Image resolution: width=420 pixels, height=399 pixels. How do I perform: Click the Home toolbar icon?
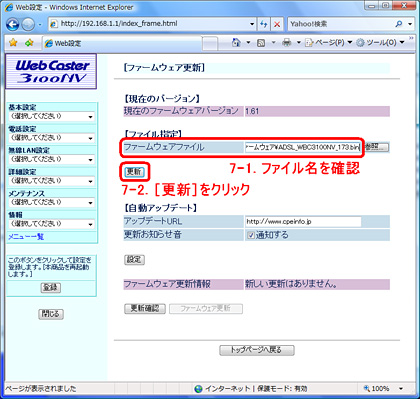point(236,43)
